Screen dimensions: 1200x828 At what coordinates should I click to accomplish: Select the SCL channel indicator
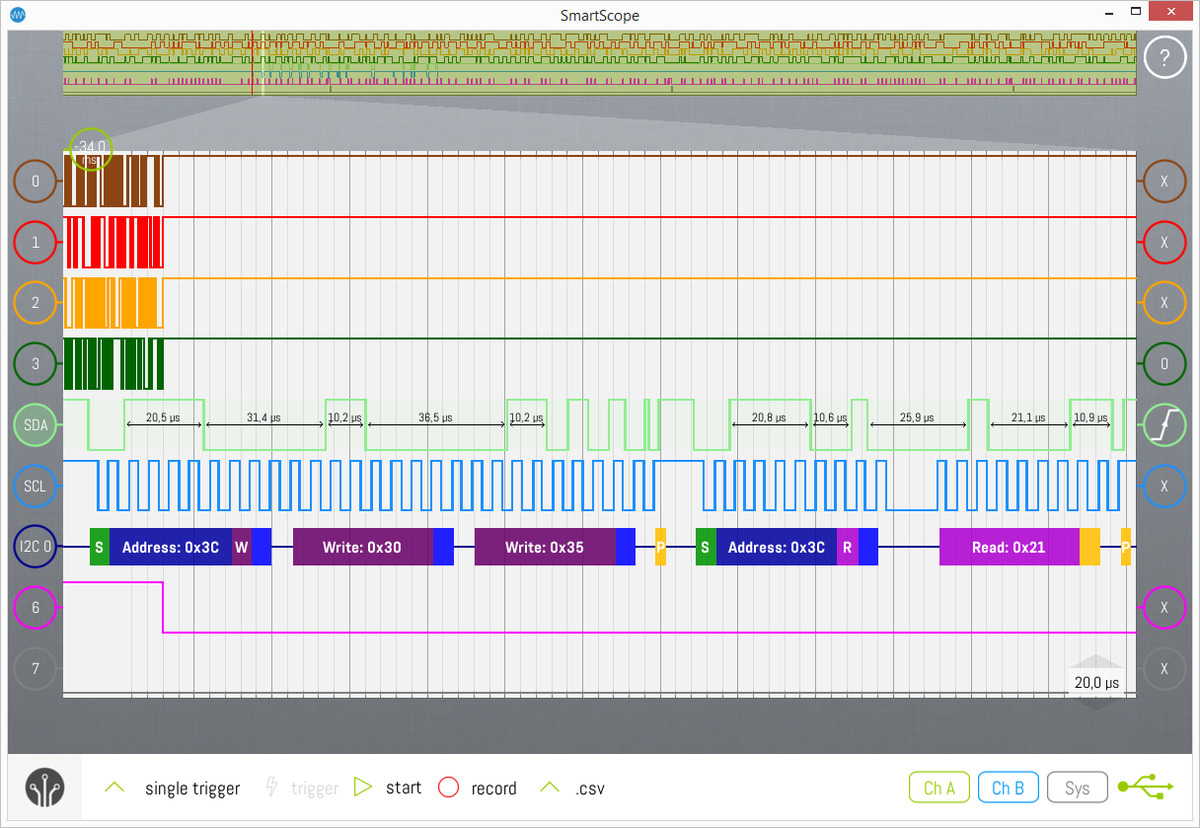click(36, 486)
